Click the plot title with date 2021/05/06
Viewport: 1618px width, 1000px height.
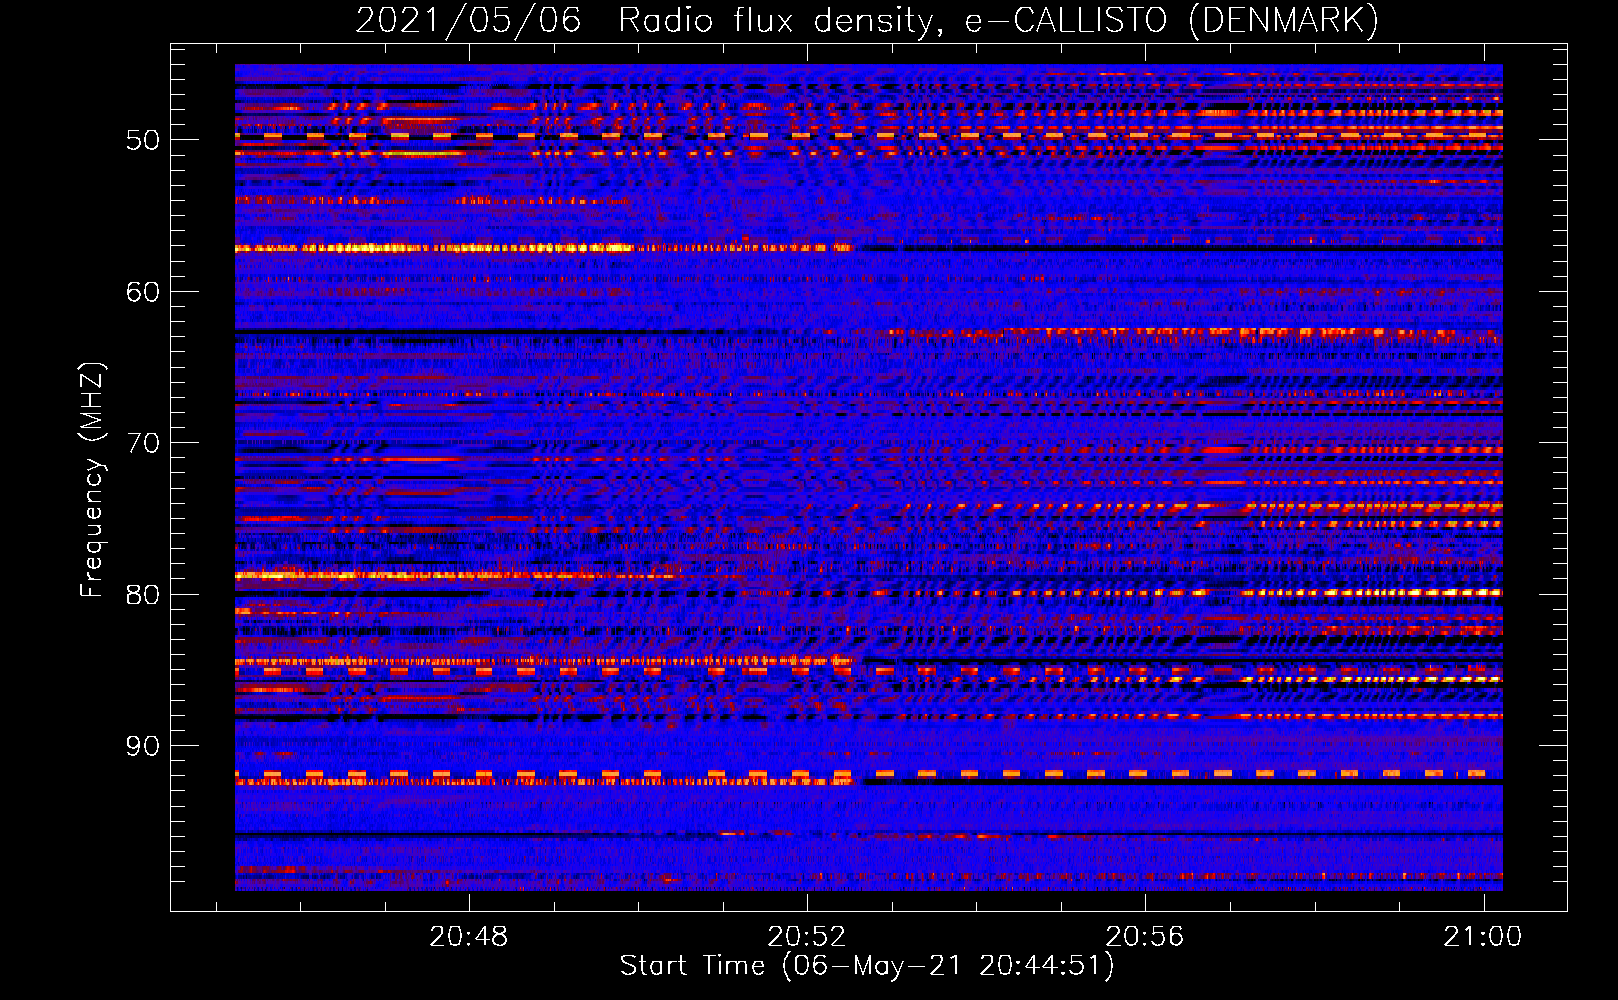[867, 20]
